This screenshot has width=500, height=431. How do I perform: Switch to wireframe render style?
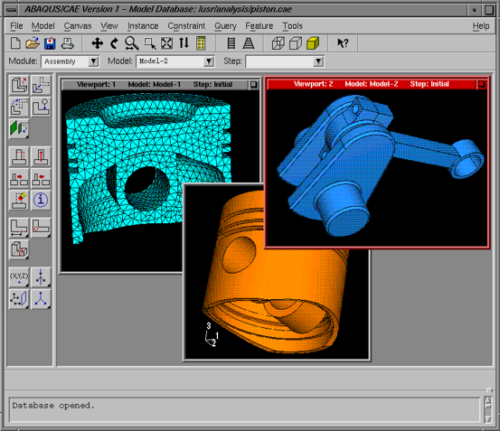[x=278, y=43]
